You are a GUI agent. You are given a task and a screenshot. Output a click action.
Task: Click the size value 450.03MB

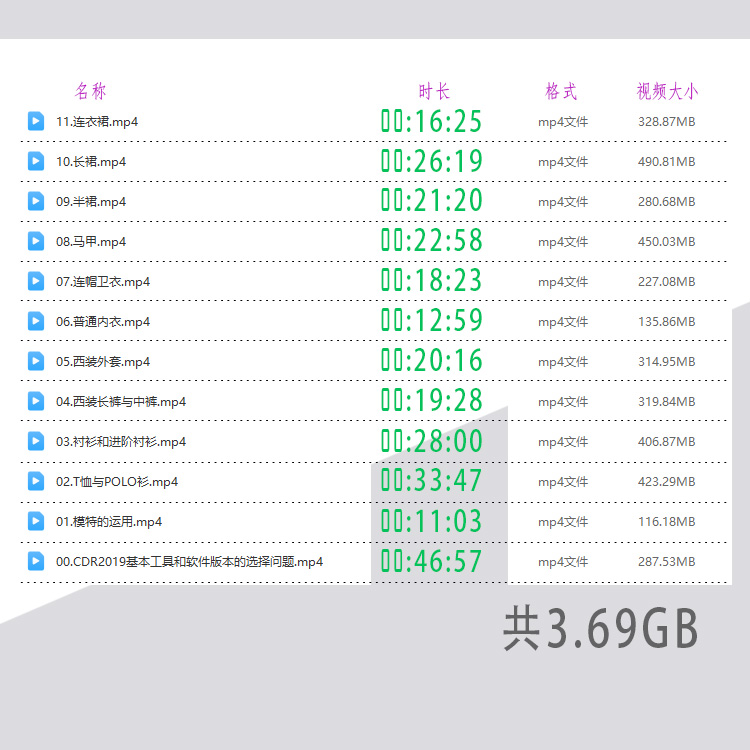tap(667, 242)
